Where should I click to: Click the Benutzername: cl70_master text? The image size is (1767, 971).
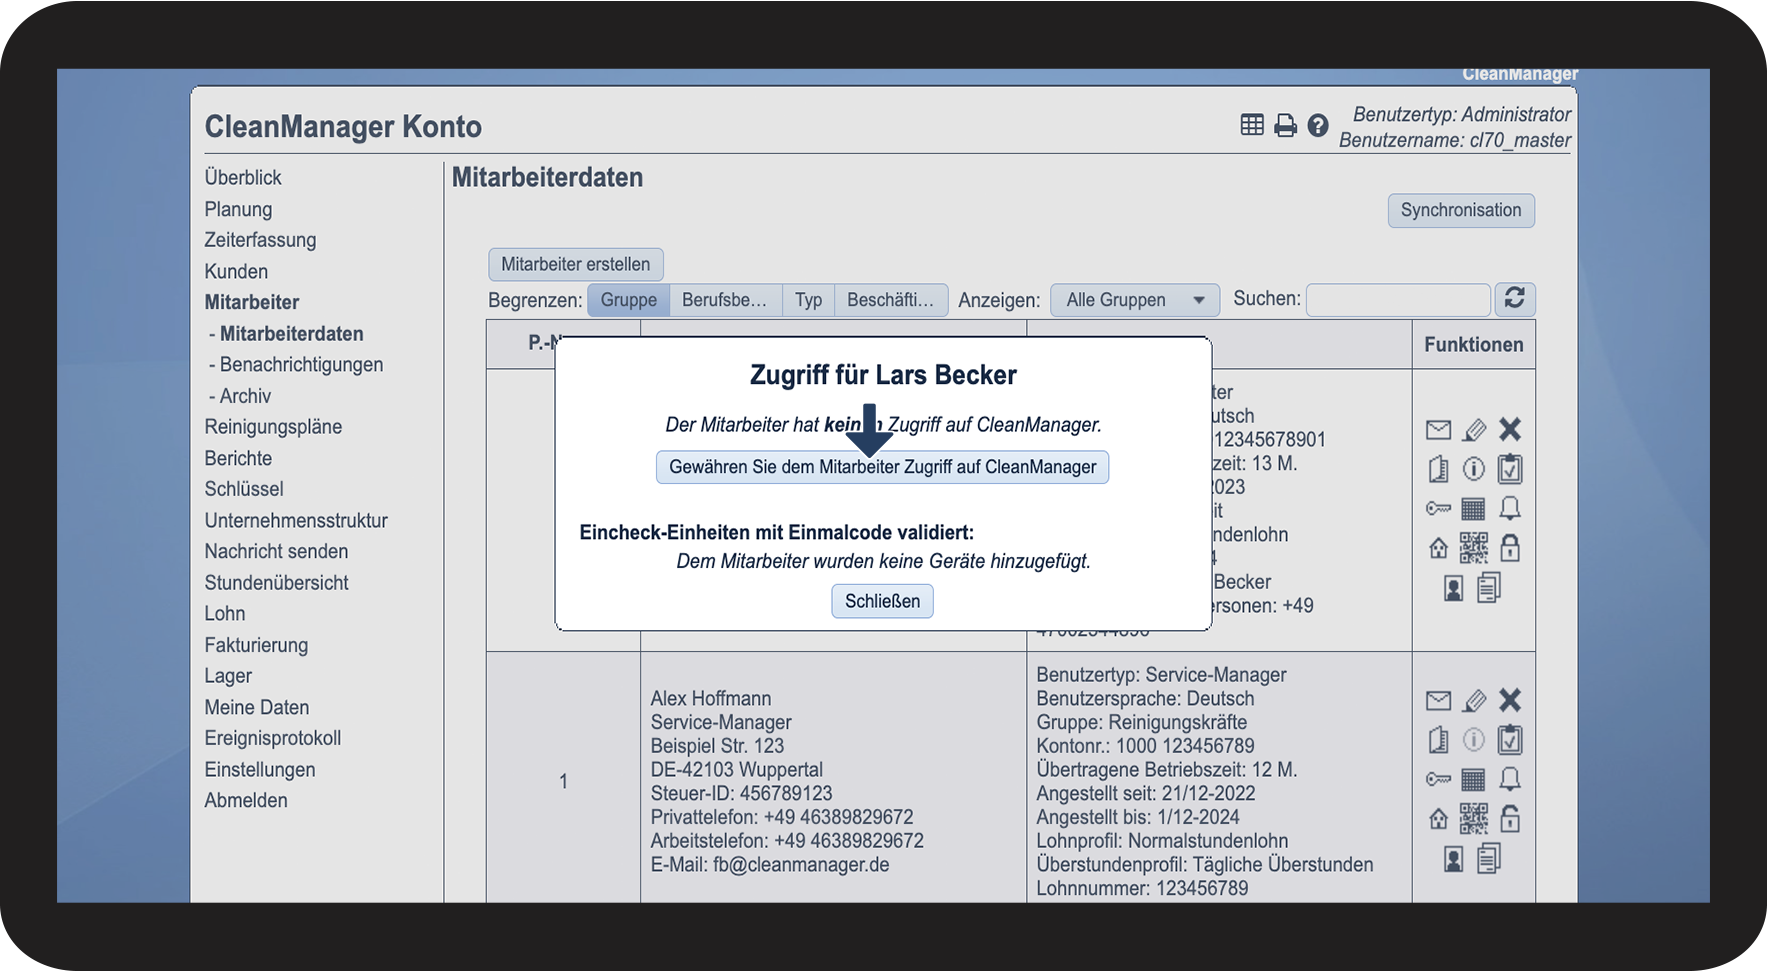[1455, 140]
